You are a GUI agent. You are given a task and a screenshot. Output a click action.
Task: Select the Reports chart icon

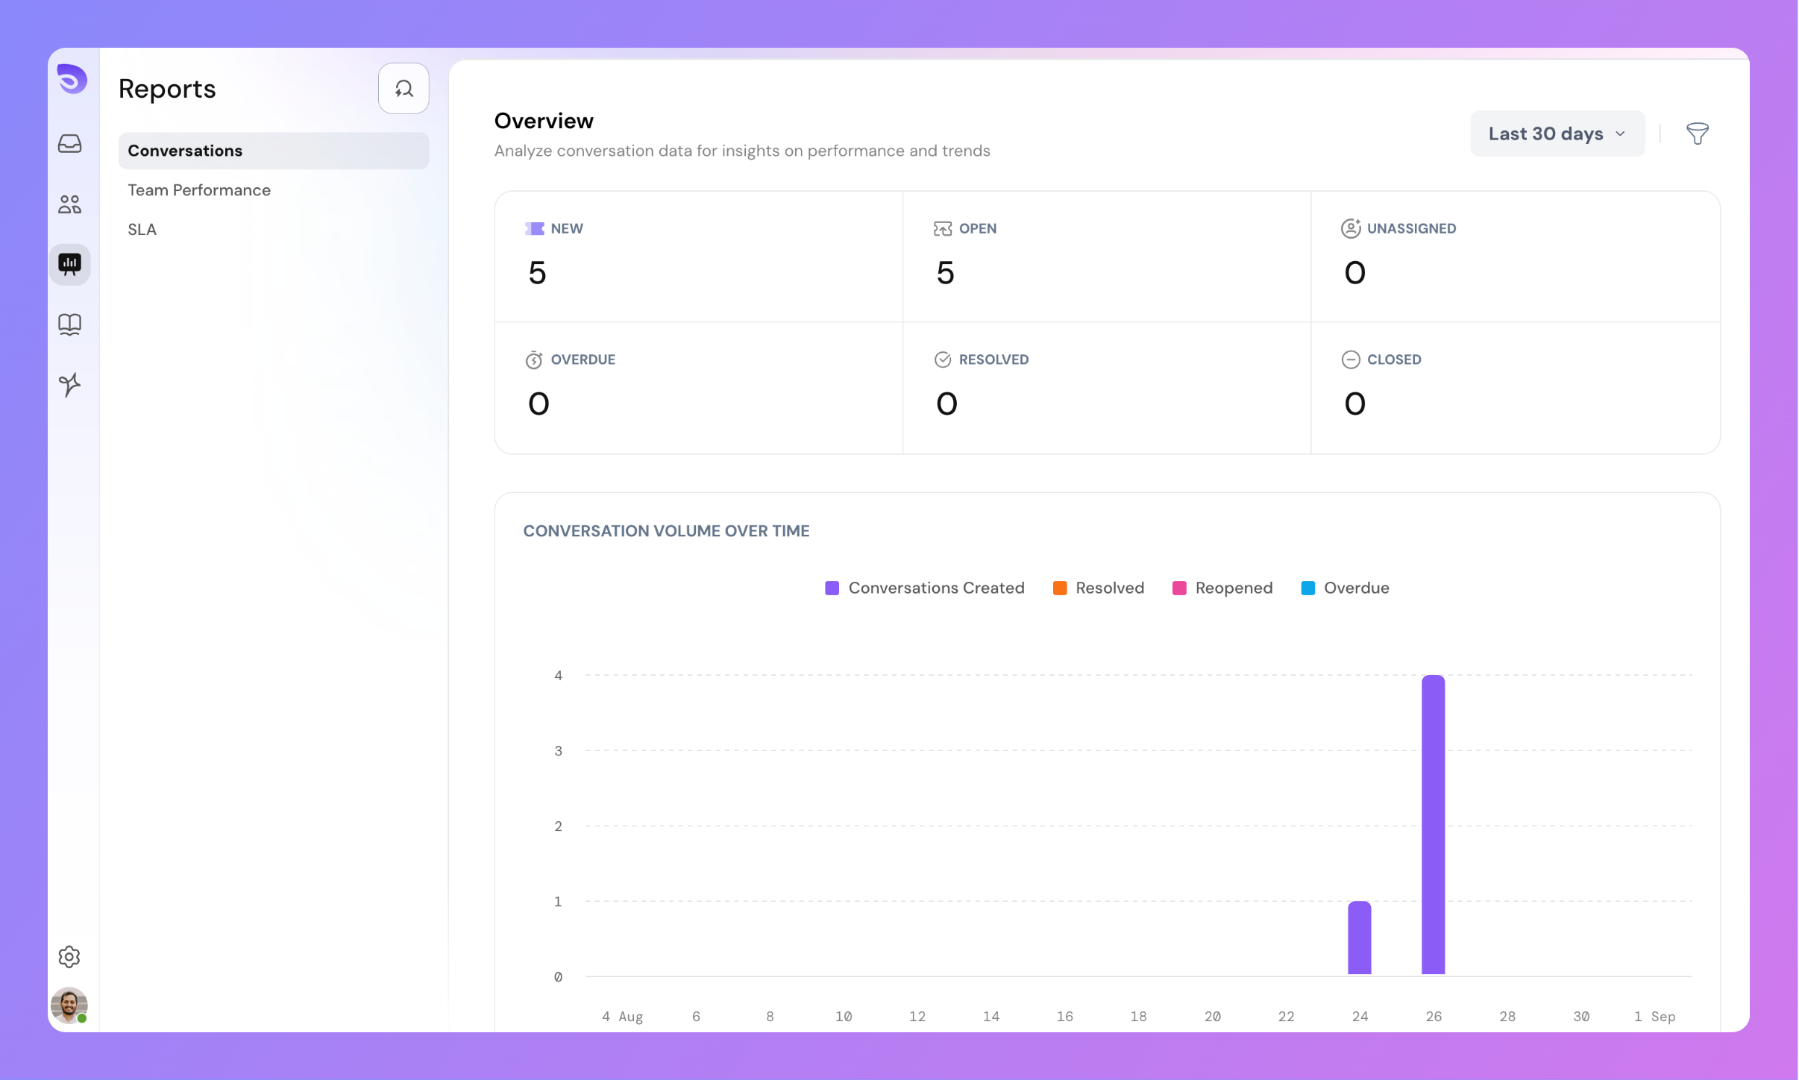click(69, 264)
